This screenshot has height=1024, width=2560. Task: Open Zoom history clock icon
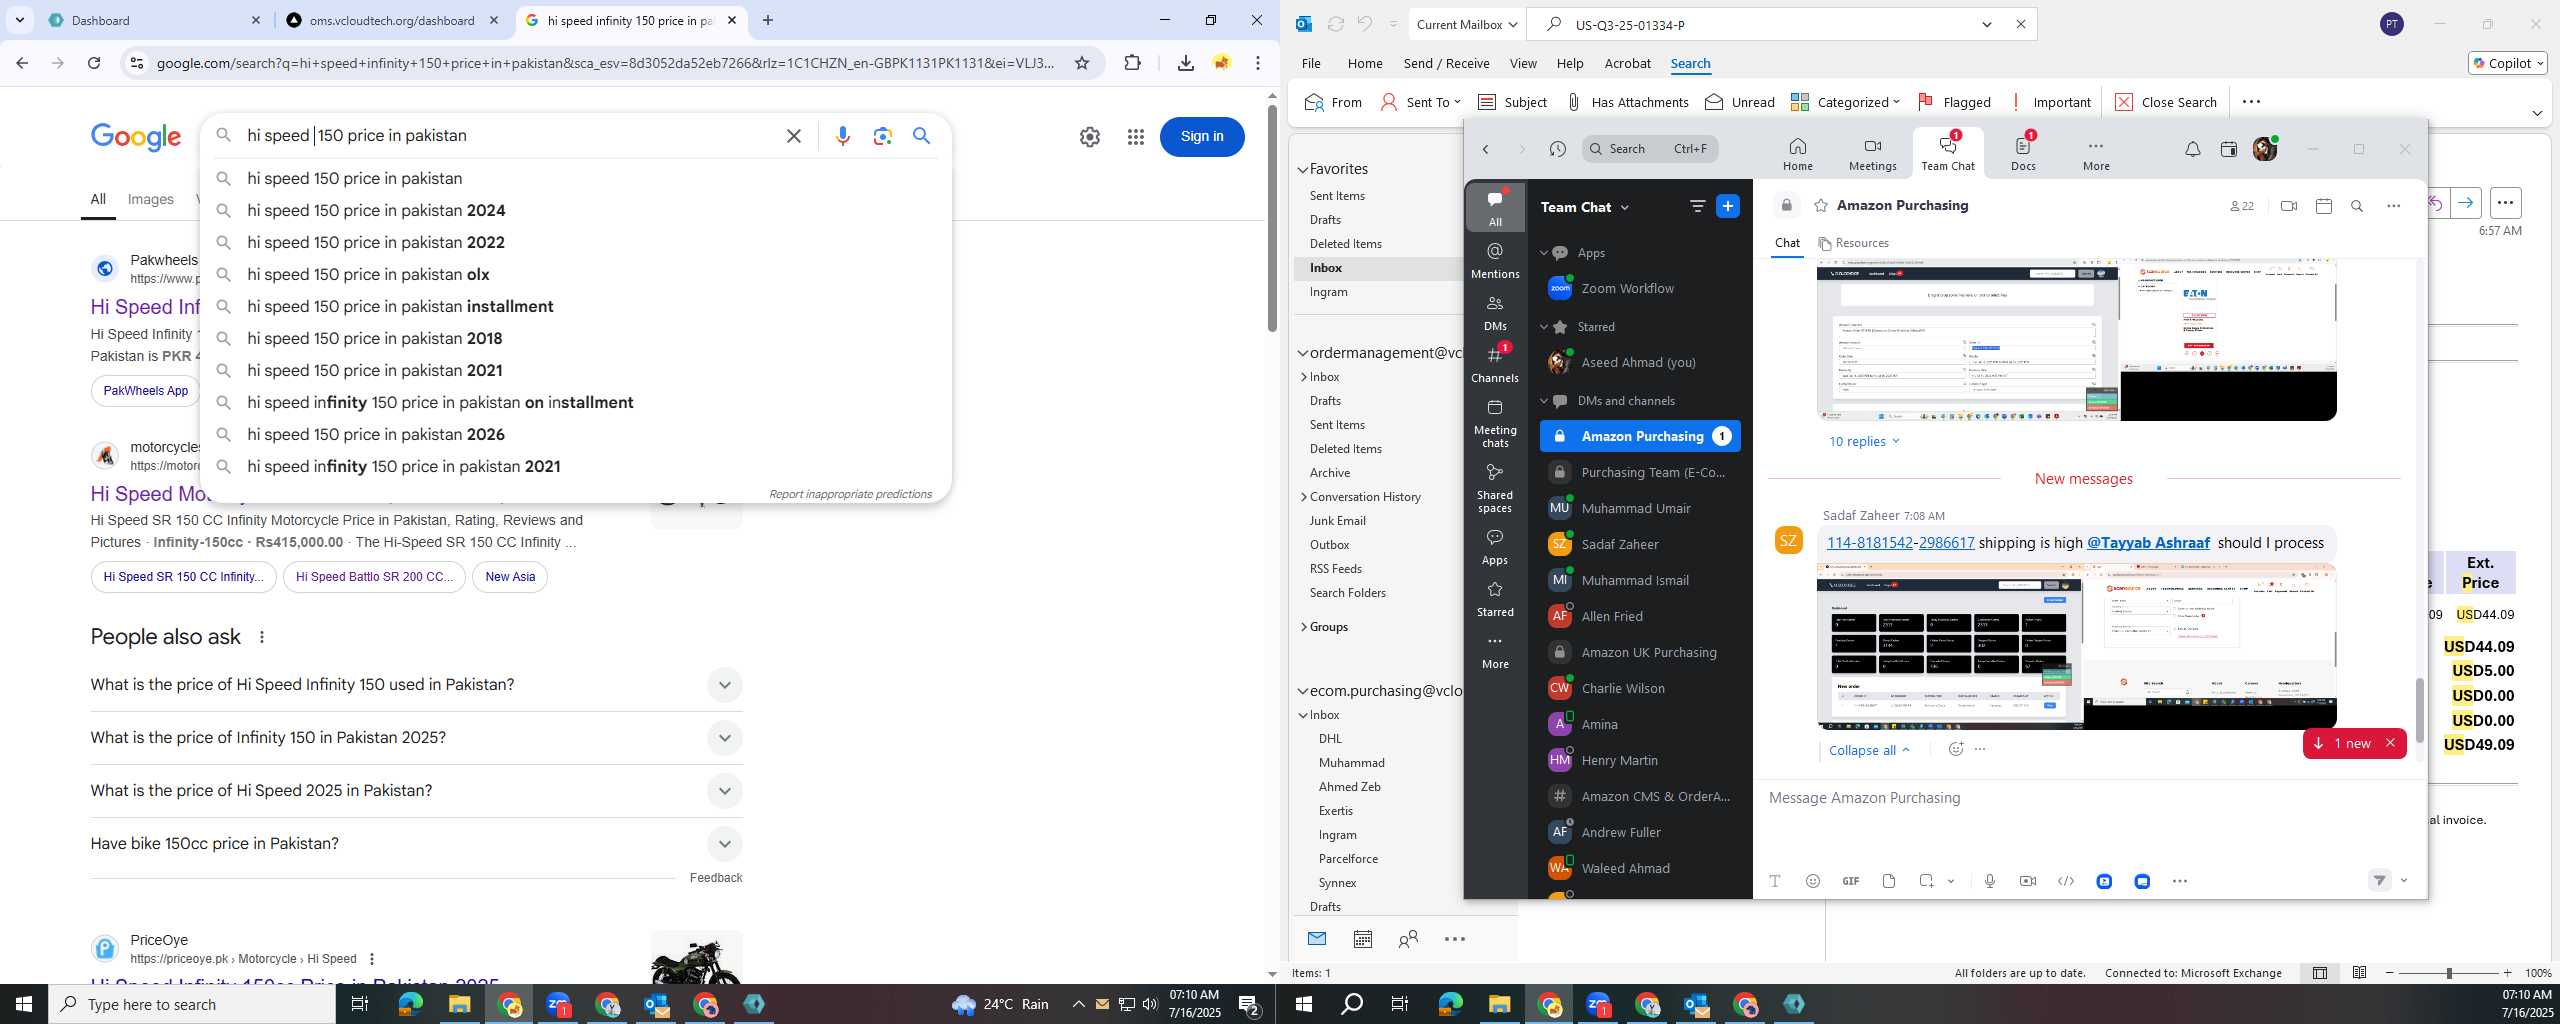pos(1557,149)
